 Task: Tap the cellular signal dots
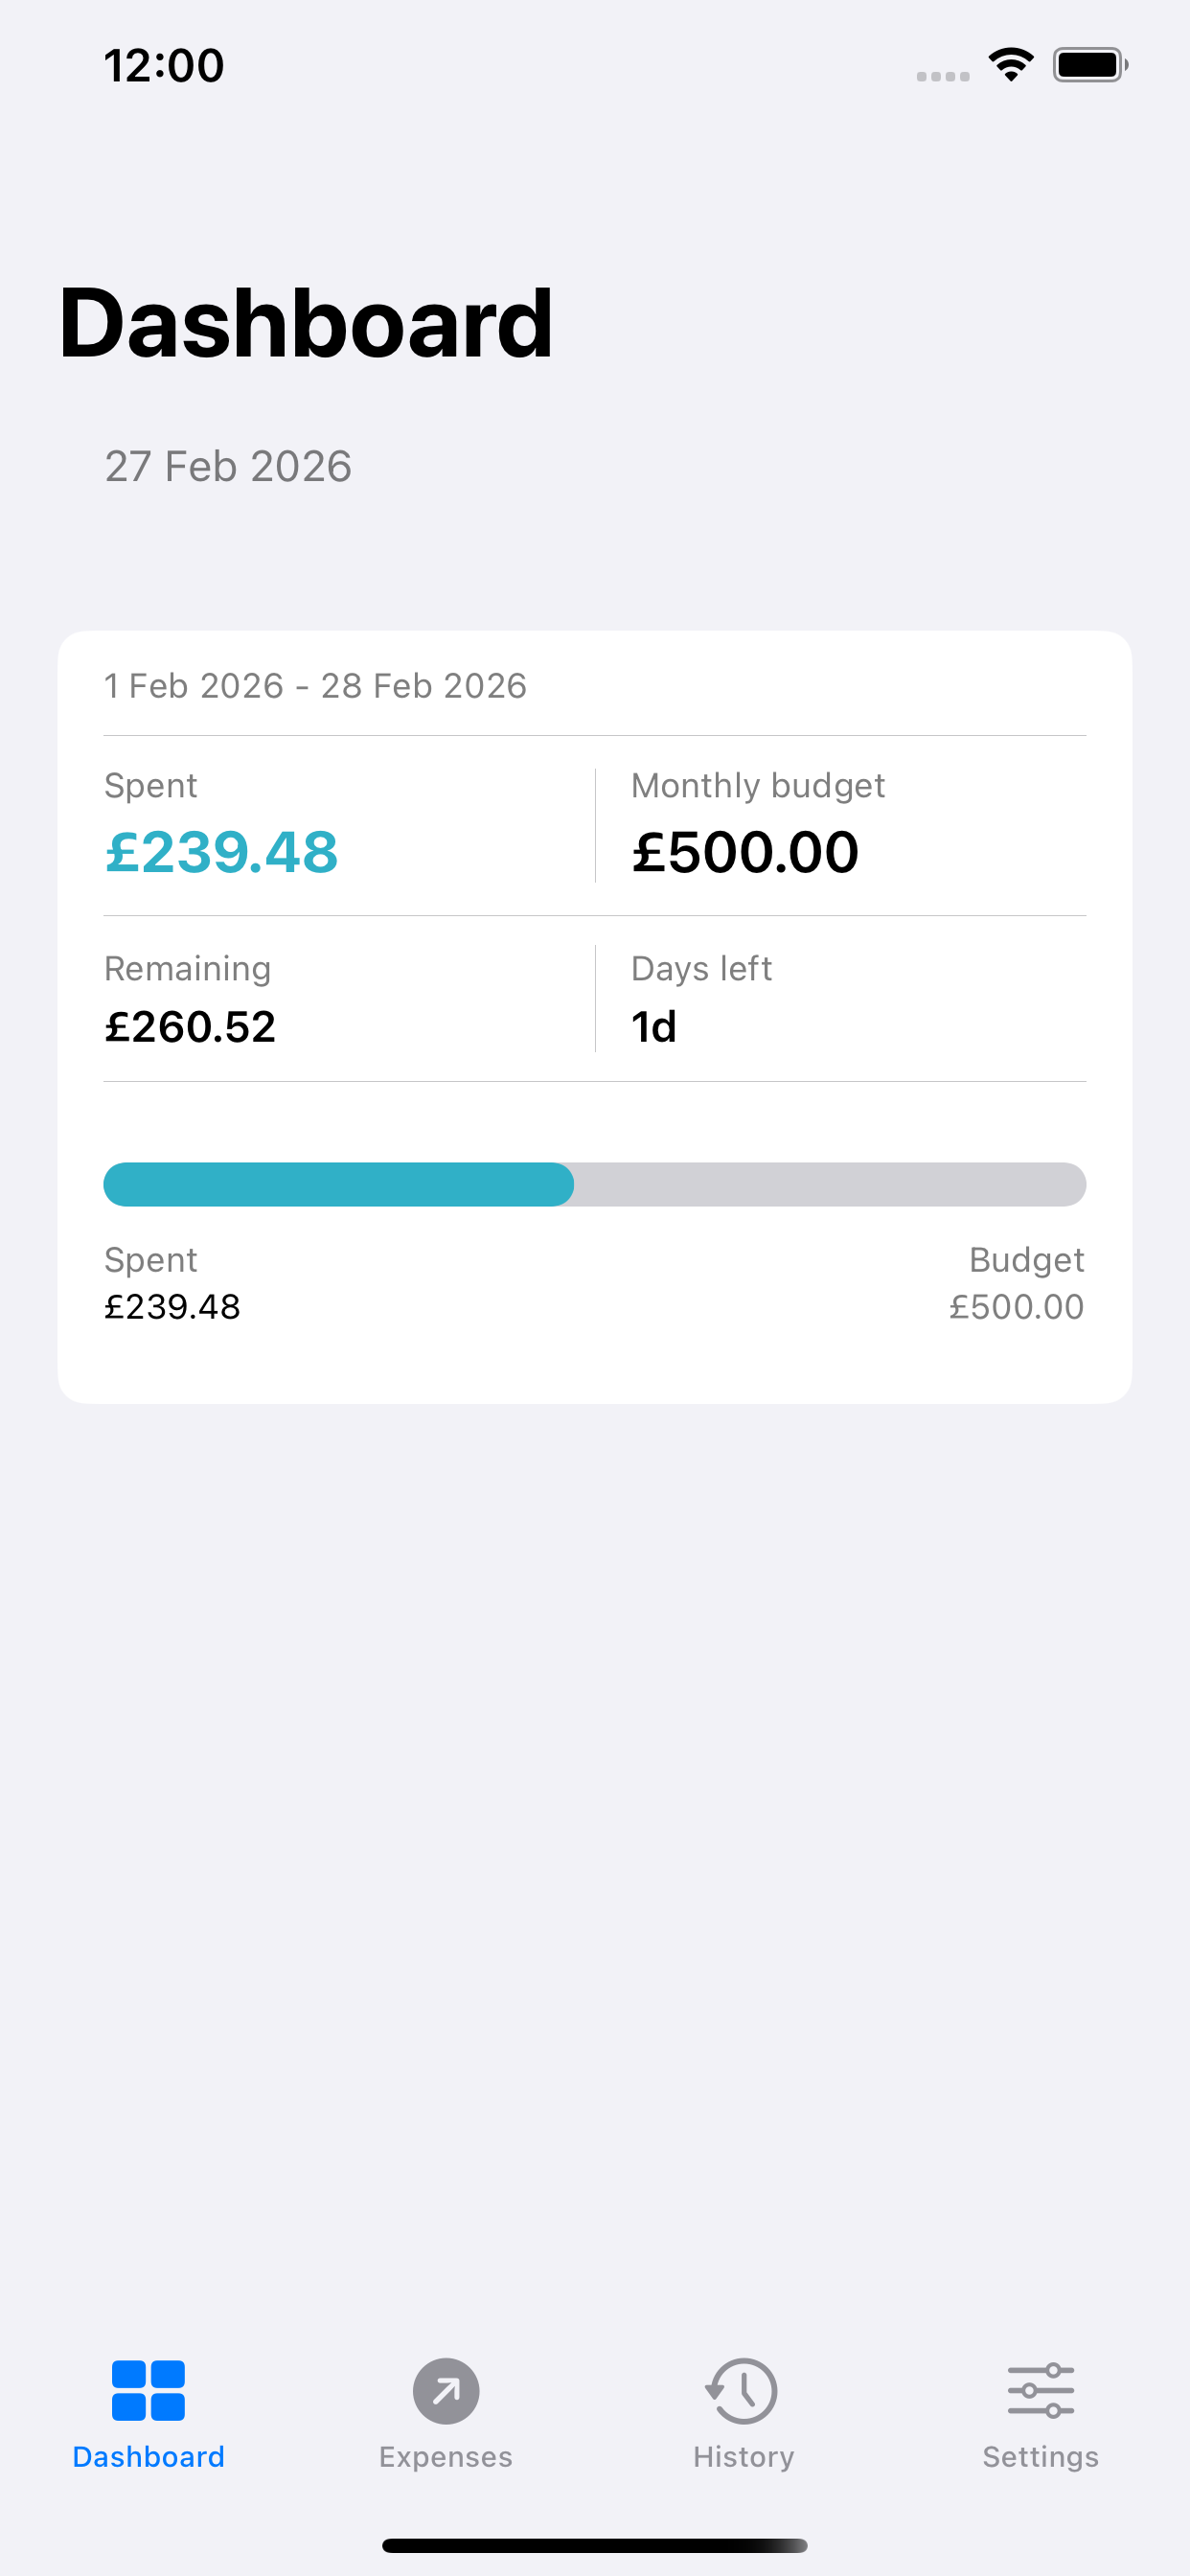[x=943, y=76]
